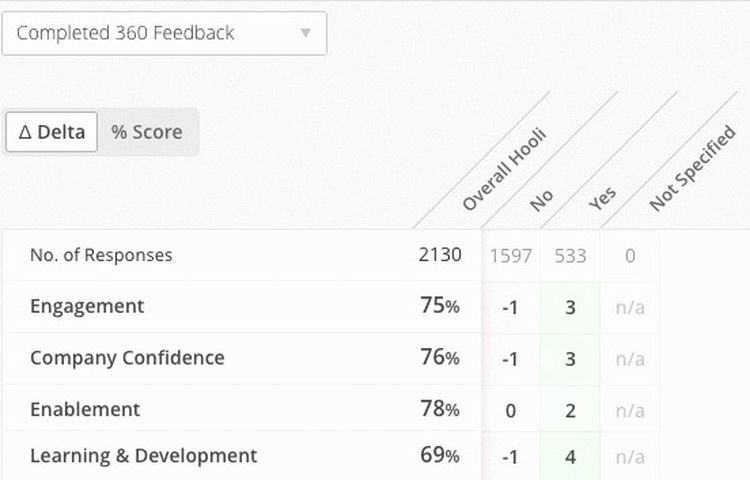Click the dropdown arrow beside Completed 360 Feedback

[x=306, y=33]
